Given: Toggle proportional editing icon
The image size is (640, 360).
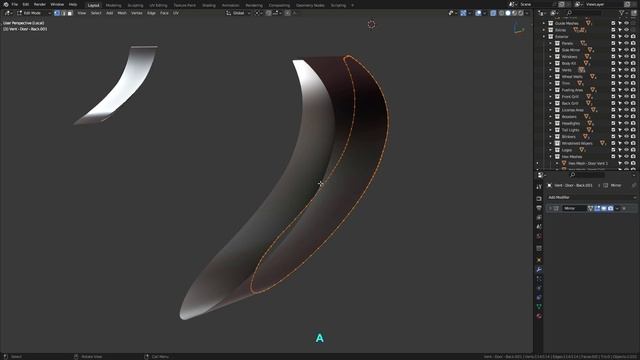Looking at the screenshot, I should click(x=288, y=13).
